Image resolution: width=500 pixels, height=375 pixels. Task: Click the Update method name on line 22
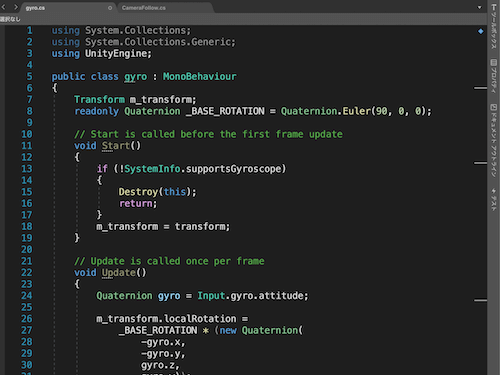click(118, 273)
